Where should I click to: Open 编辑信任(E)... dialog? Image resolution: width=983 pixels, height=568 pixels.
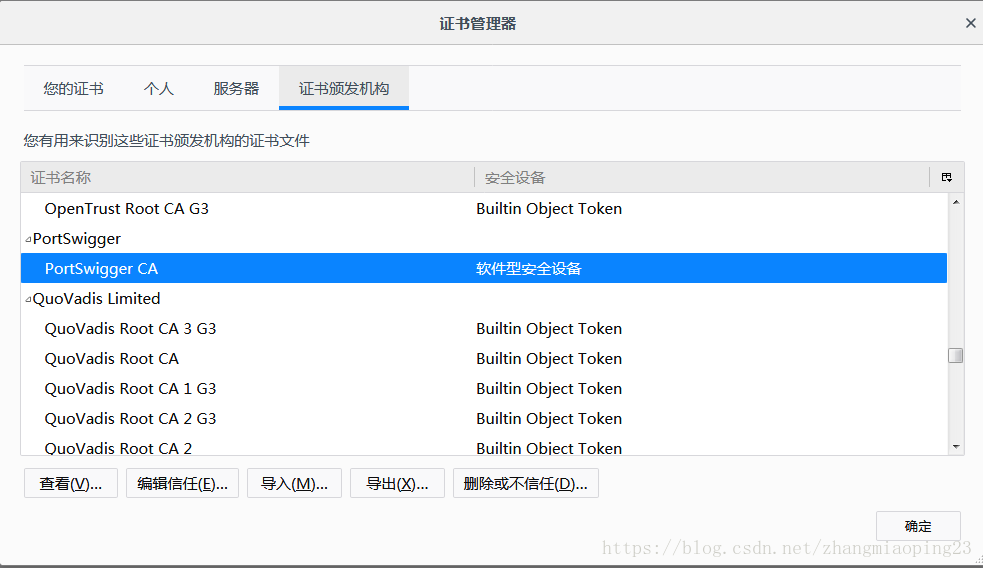pyautogui.click(x=182, y=483)
